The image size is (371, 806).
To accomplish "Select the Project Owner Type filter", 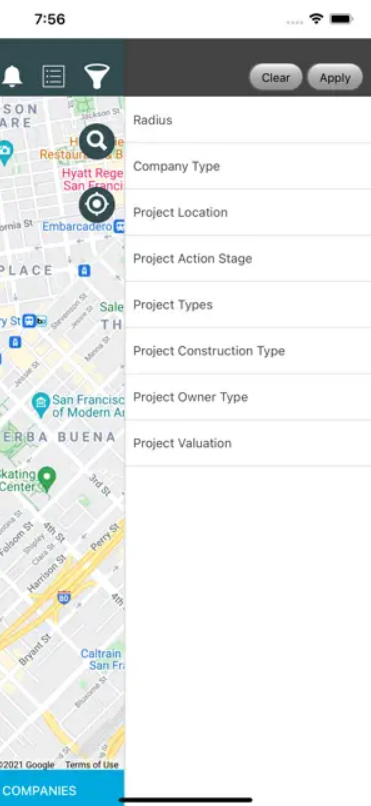I will [248, 397].
